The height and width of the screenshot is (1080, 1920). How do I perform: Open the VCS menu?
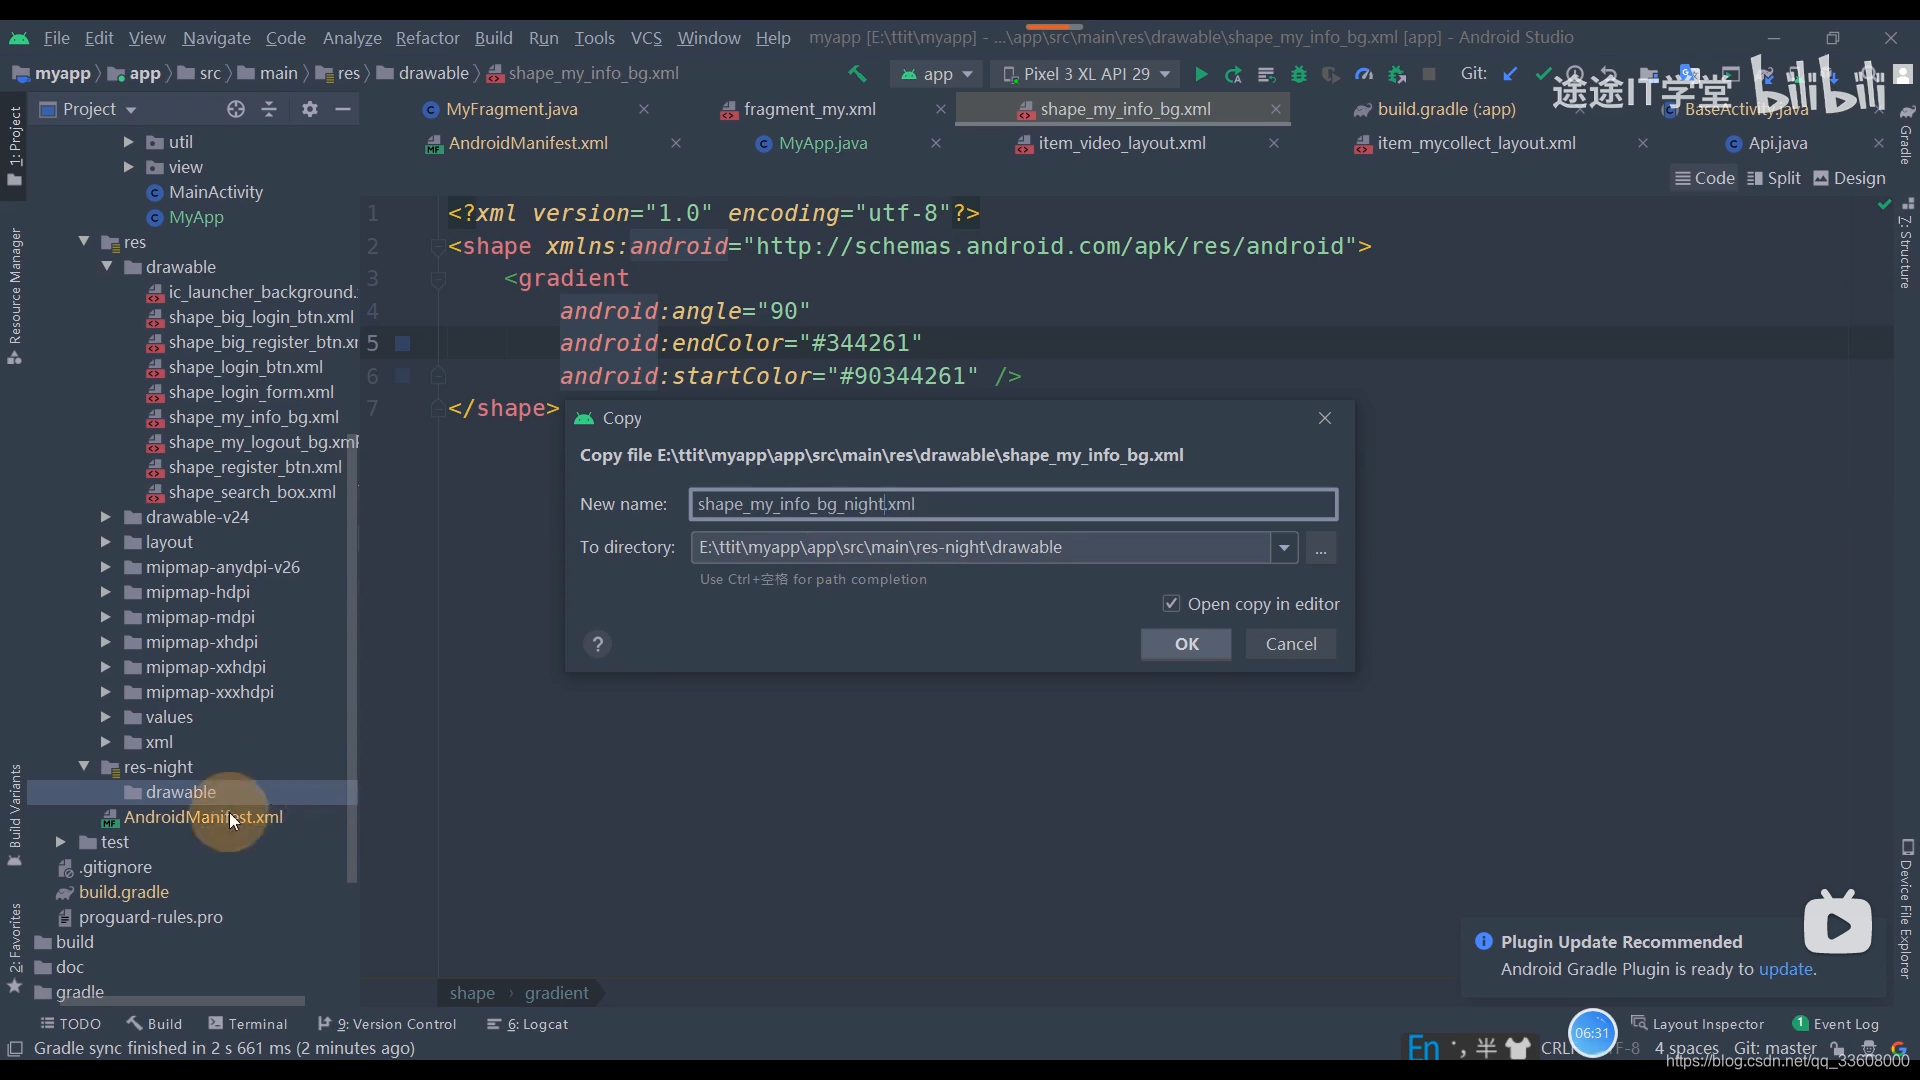[x=646, y=38]
